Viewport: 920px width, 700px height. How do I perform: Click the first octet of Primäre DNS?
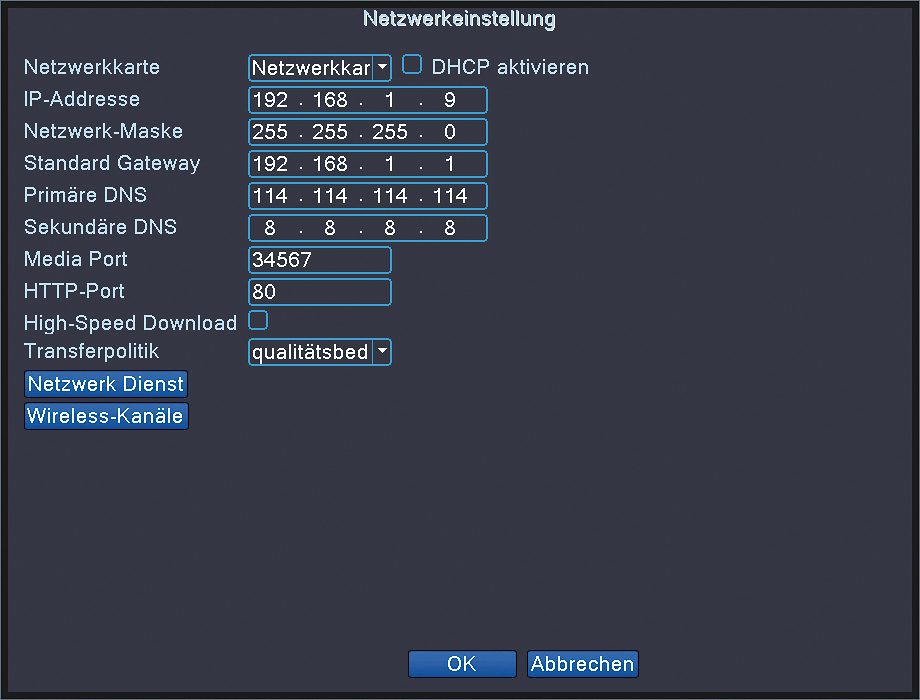pos(270,196)
